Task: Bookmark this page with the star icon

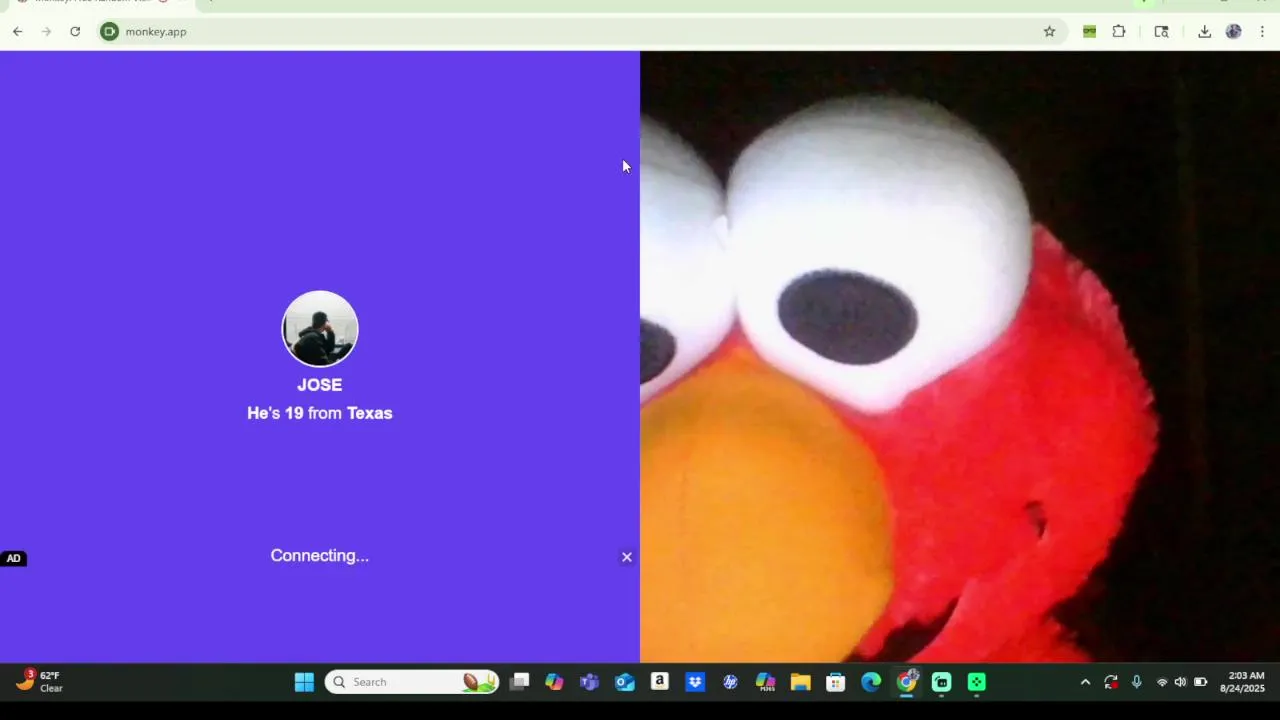Action: click(1049, 31)
